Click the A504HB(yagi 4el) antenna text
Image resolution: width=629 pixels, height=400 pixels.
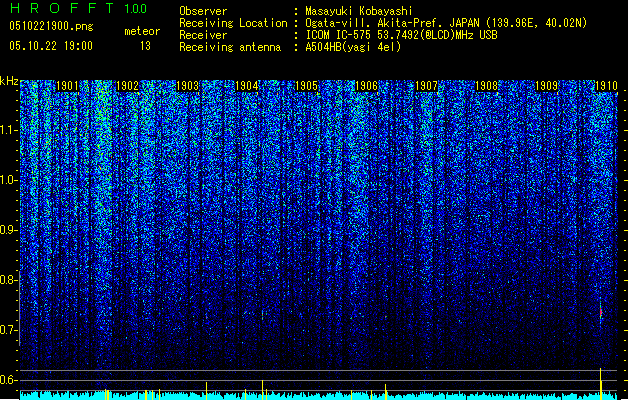[x=353, y=47]
